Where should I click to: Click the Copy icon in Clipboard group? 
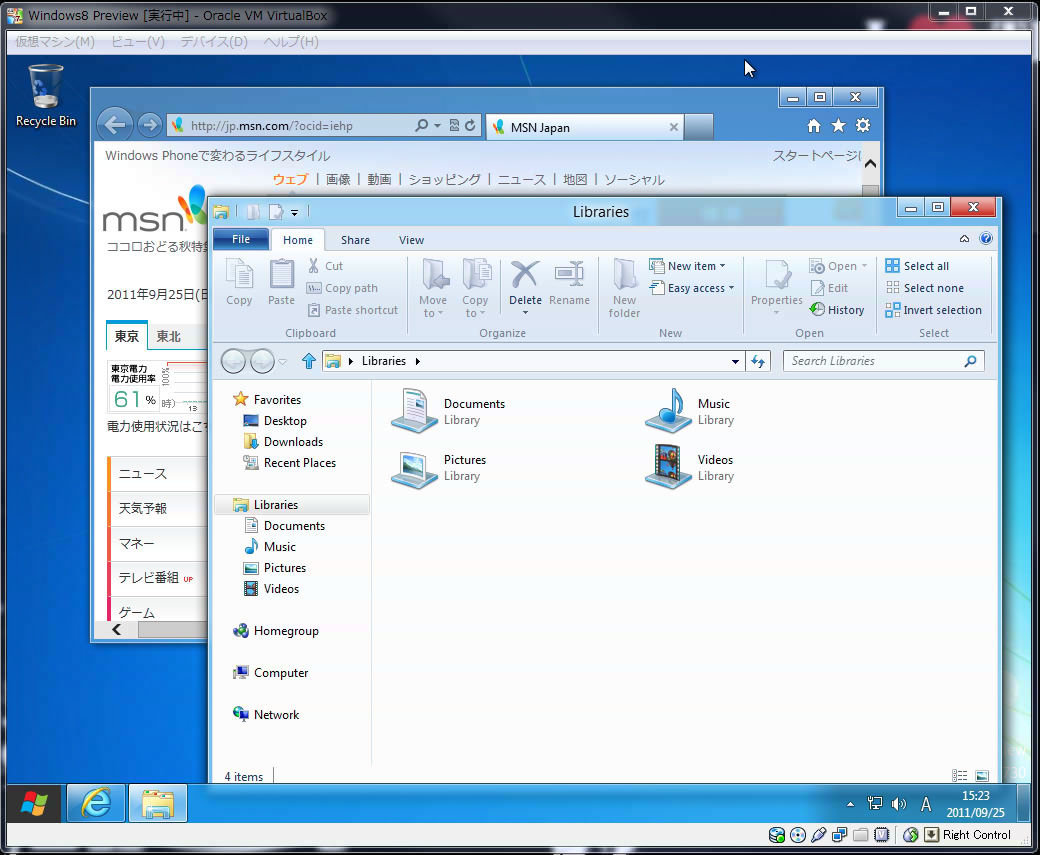tap(239, 274)
